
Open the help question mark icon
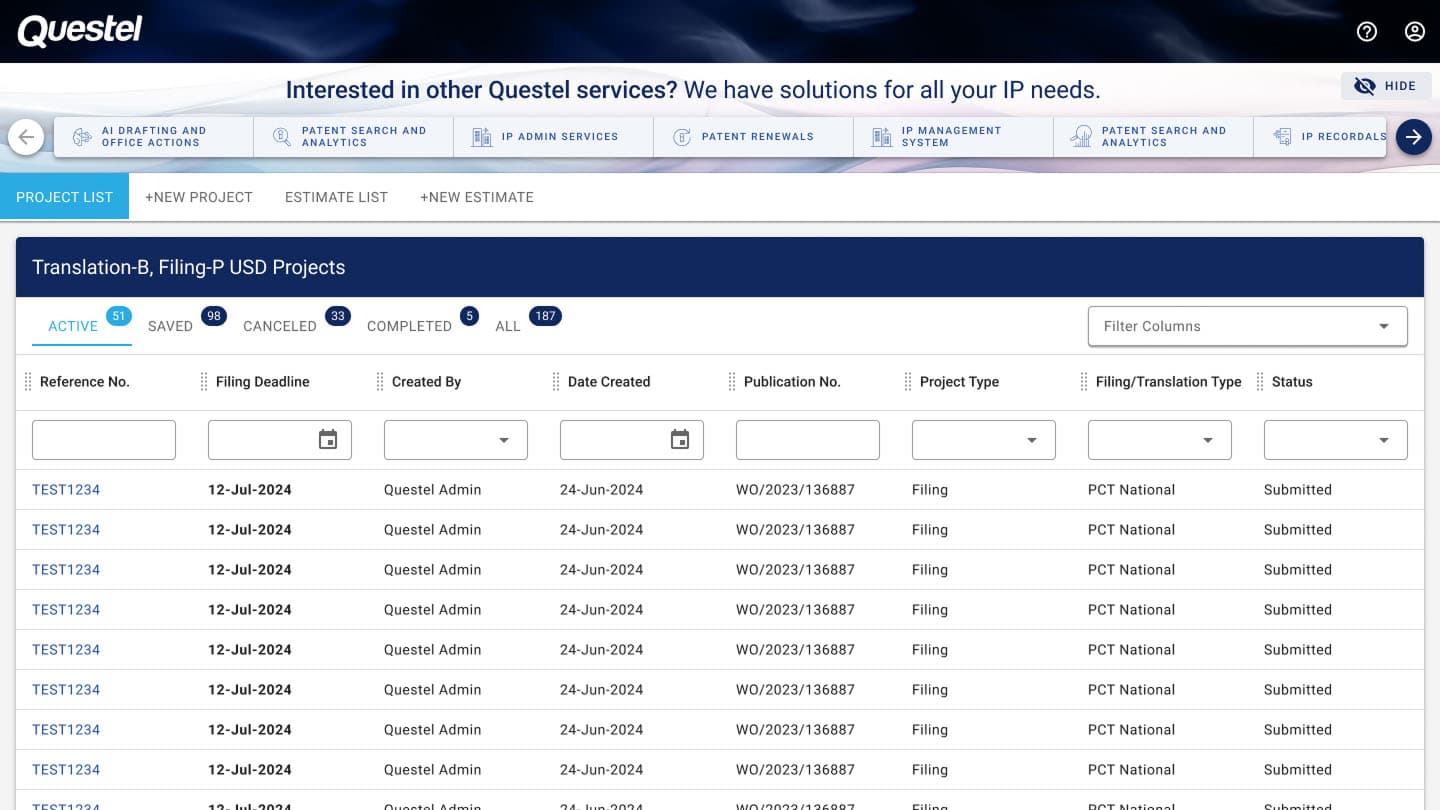pos(1367,31)
